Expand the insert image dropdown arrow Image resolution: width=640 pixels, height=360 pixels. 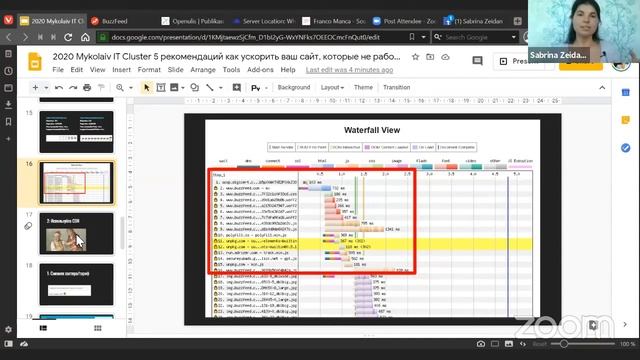(182, 88)
